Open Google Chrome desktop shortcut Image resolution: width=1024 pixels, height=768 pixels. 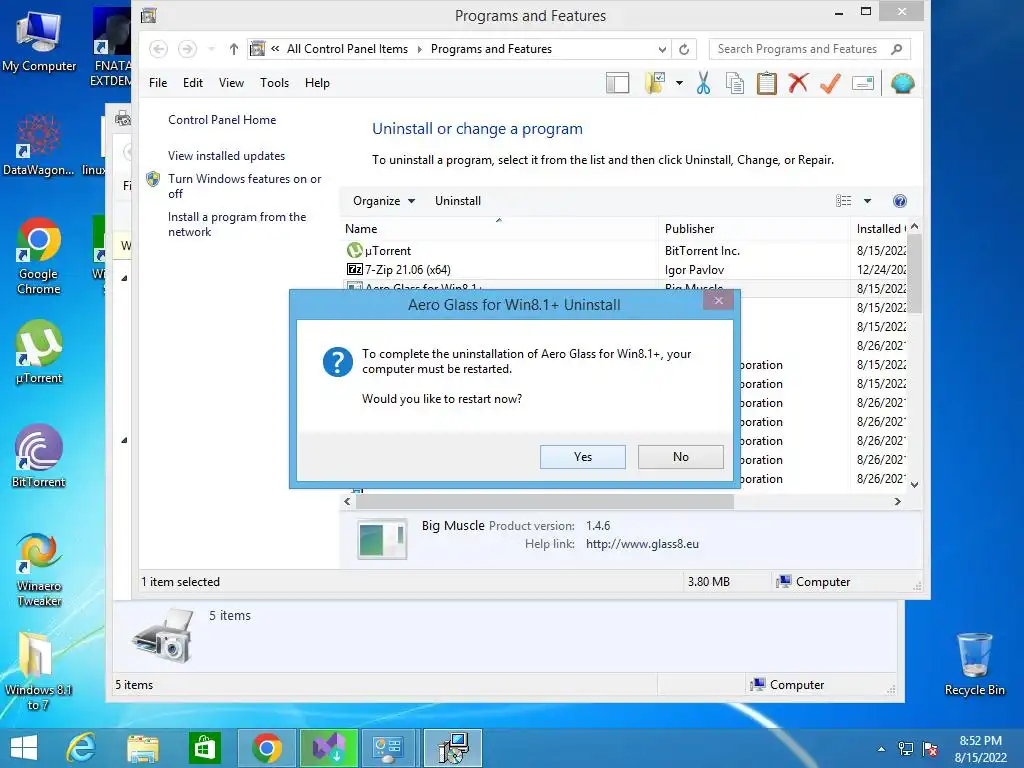point(39,256)
